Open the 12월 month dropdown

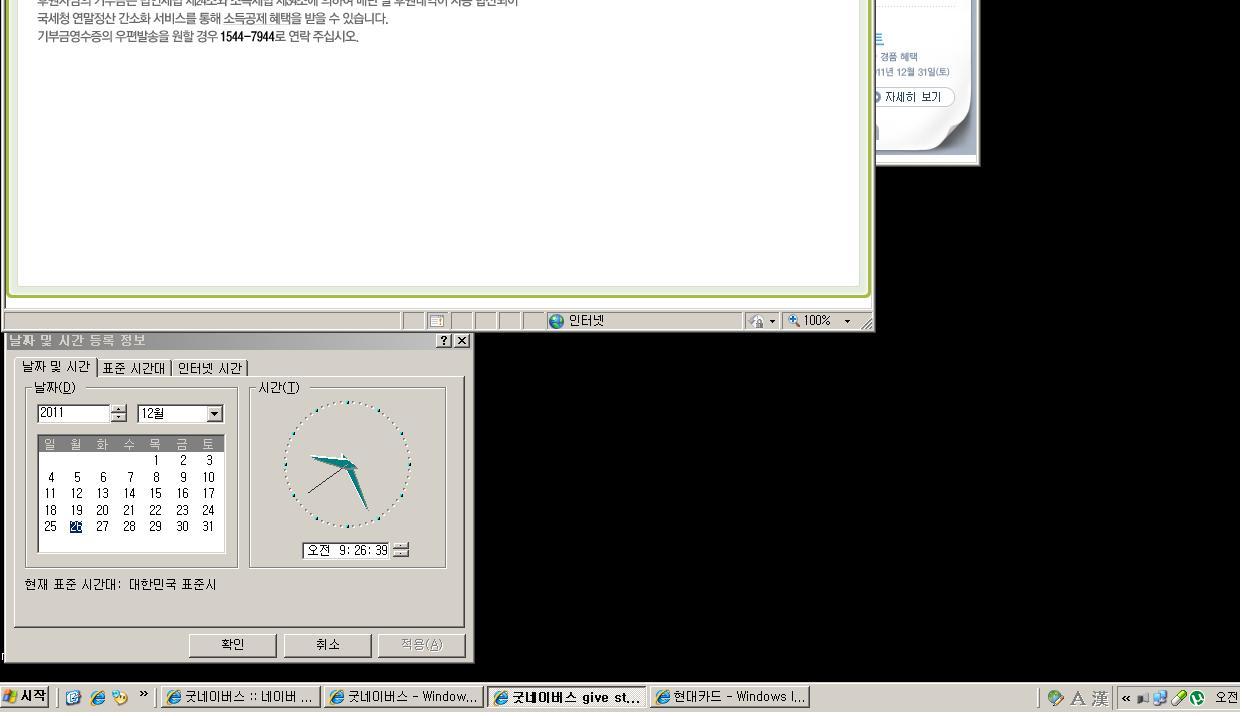click(x=215, y=414)
